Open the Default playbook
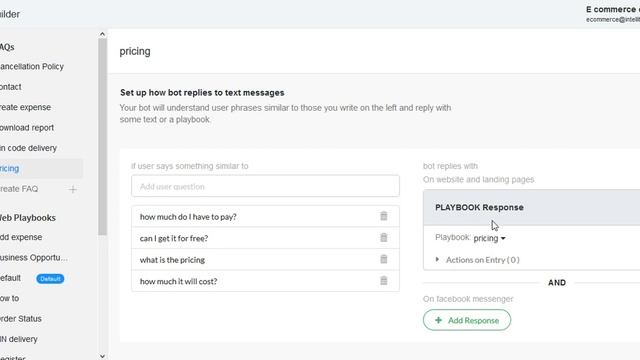 coord(10,278)
